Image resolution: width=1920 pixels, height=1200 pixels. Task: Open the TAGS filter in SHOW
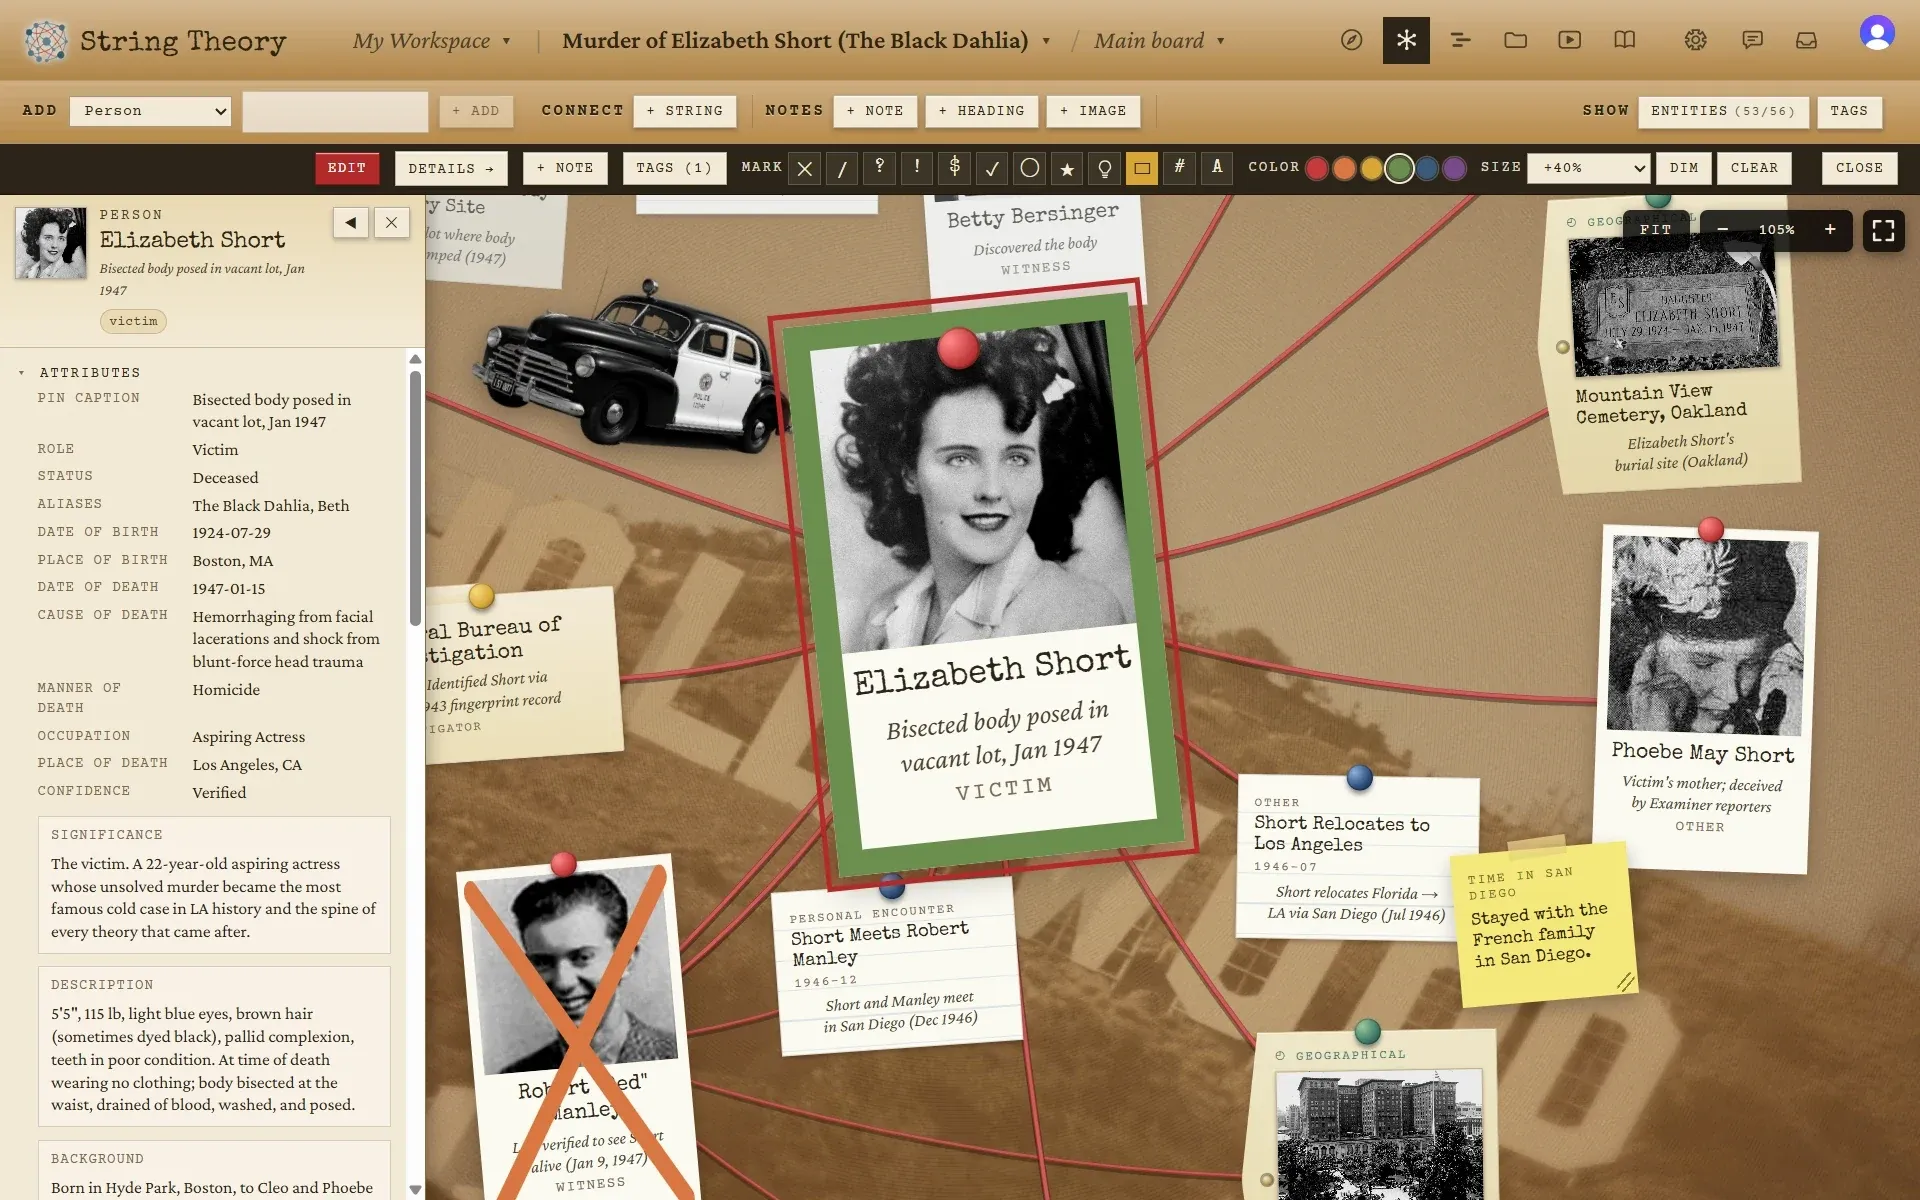tap(1849, 111)
